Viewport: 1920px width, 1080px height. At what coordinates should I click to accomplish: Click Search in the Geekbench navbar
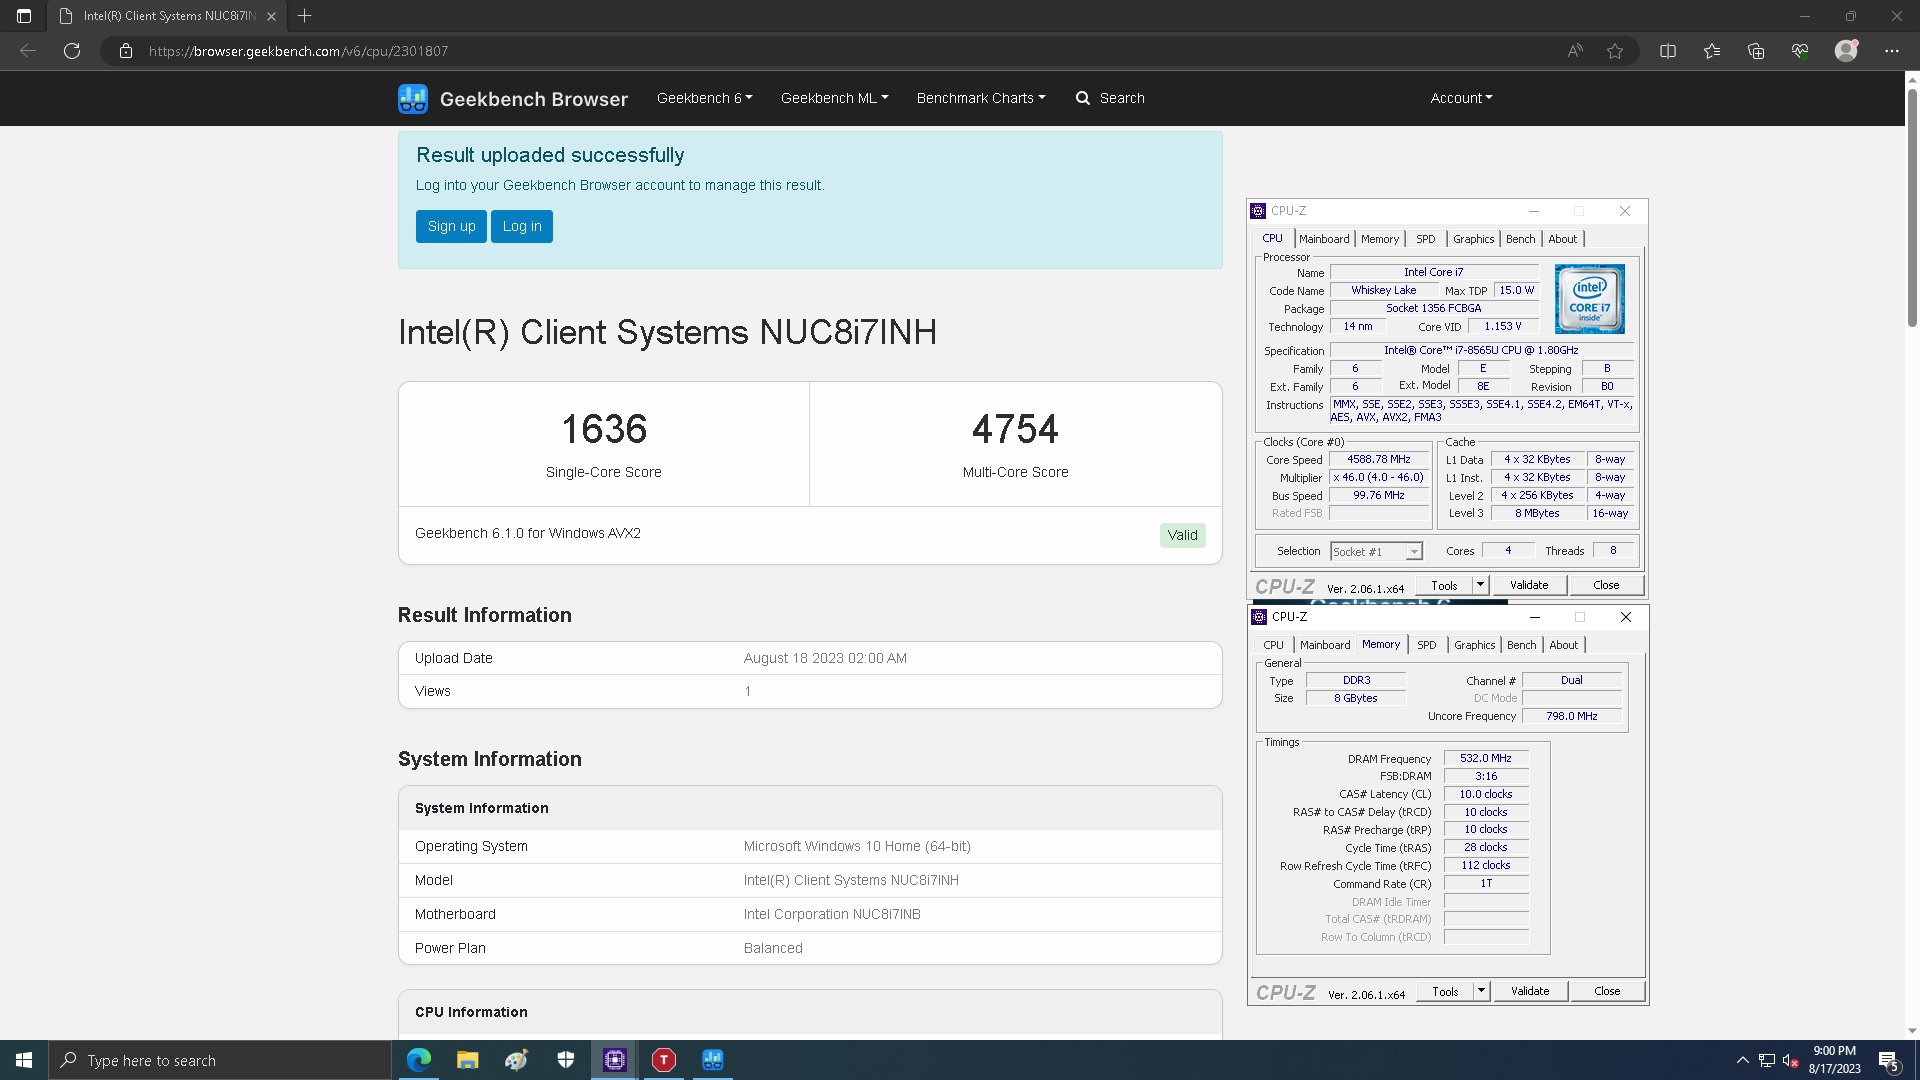point(1110,98)
